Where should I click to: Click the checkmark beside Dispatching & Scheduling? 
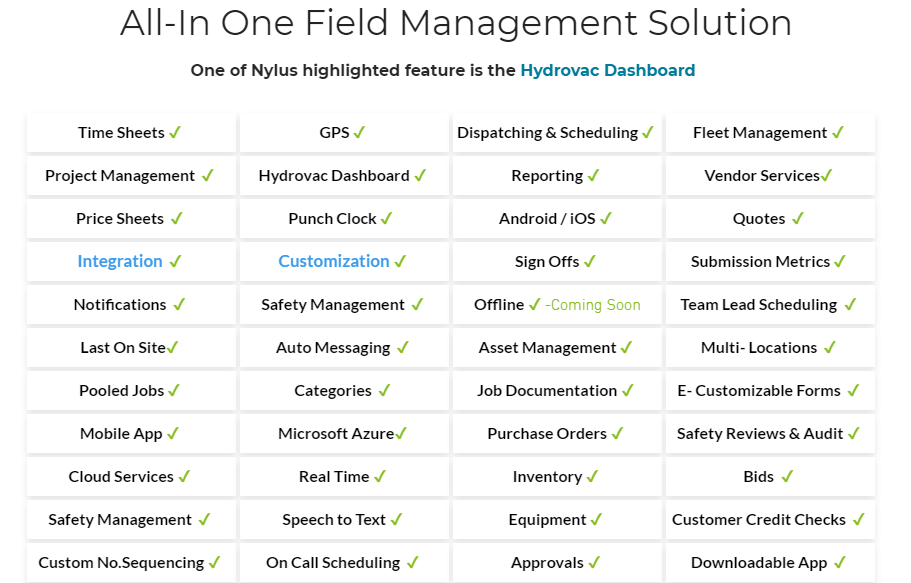648,132
